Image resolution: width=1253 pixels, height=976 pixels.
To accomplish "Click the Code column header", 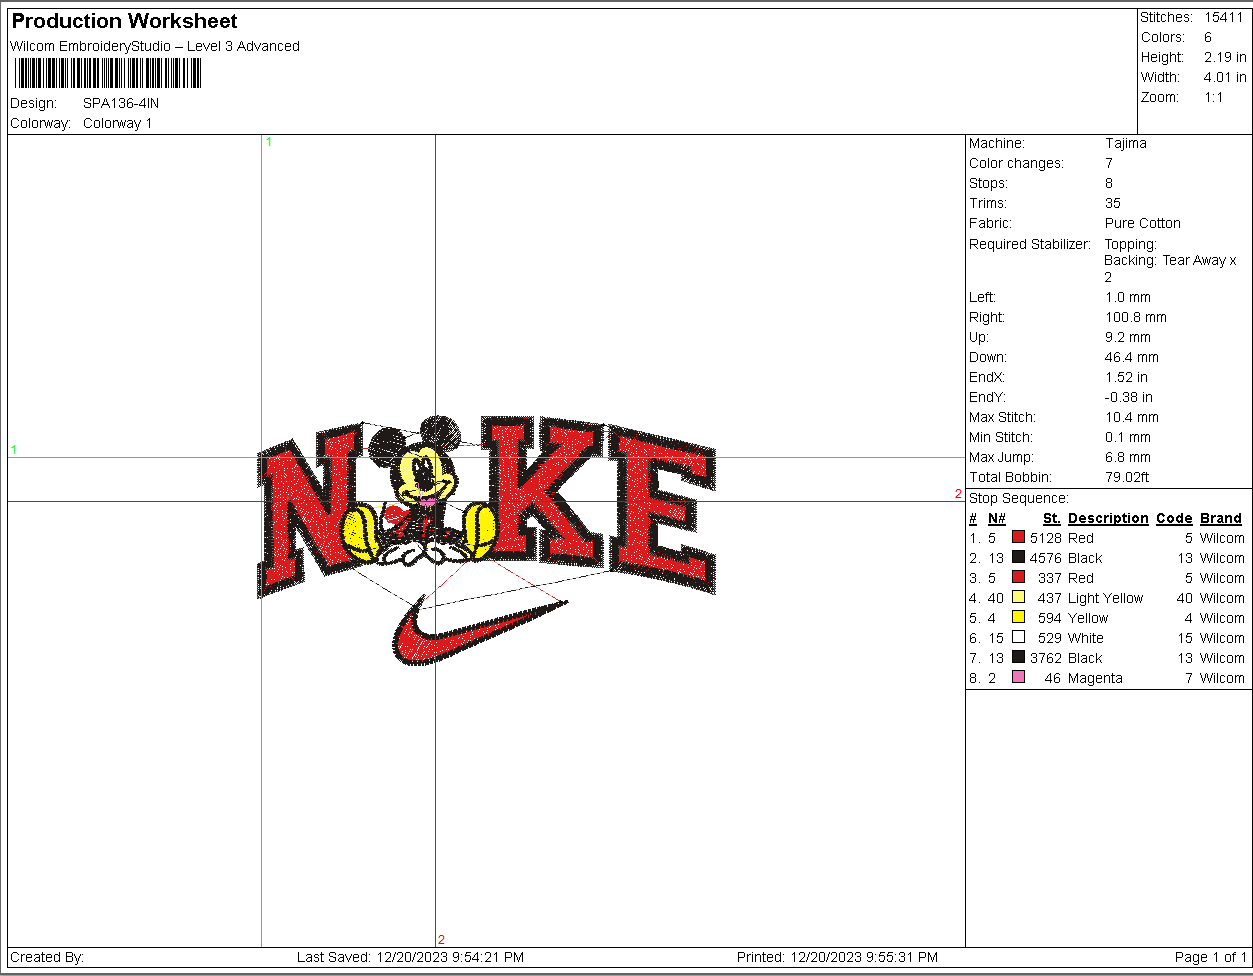I will (x=1174, y=518).
